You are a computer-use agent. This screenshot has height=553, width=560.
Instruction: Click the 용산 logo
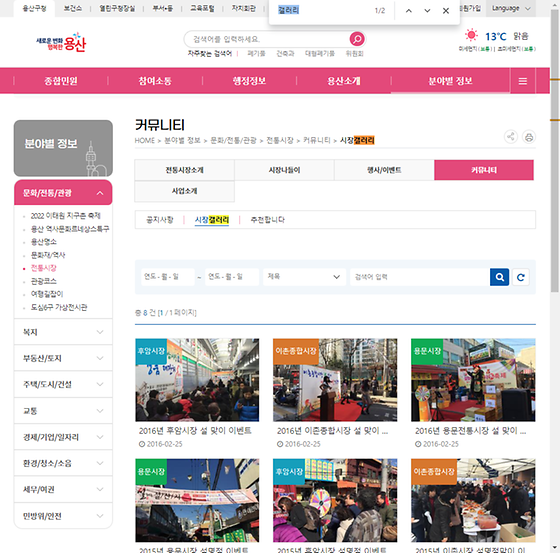click(61, 43)
